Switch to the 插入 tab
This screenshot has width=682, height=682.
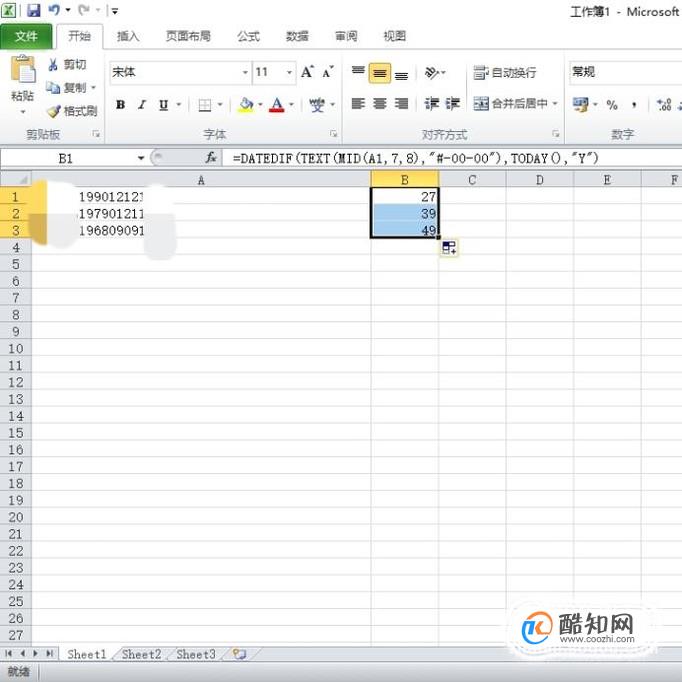(128, 36)
